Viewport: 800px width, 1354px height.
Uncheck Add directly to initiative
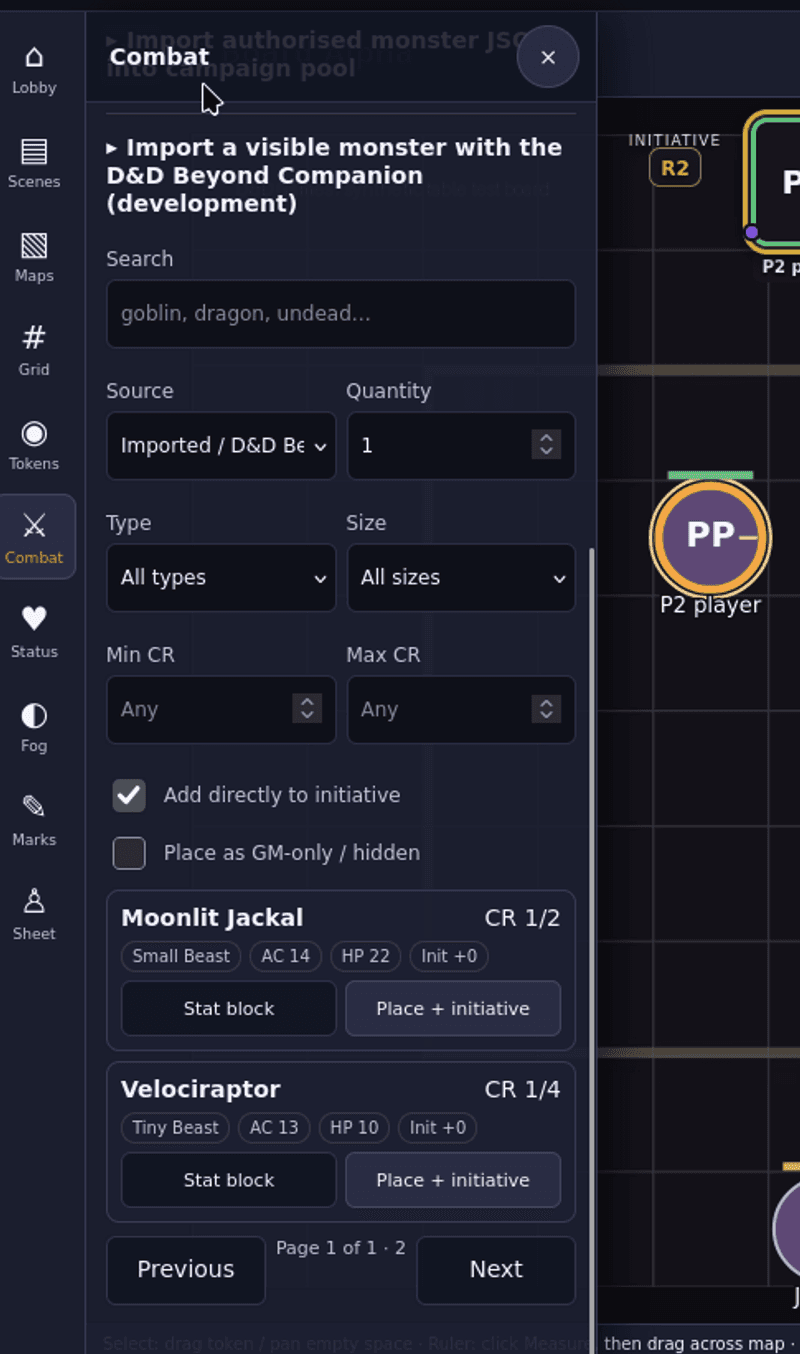point(129,796)
